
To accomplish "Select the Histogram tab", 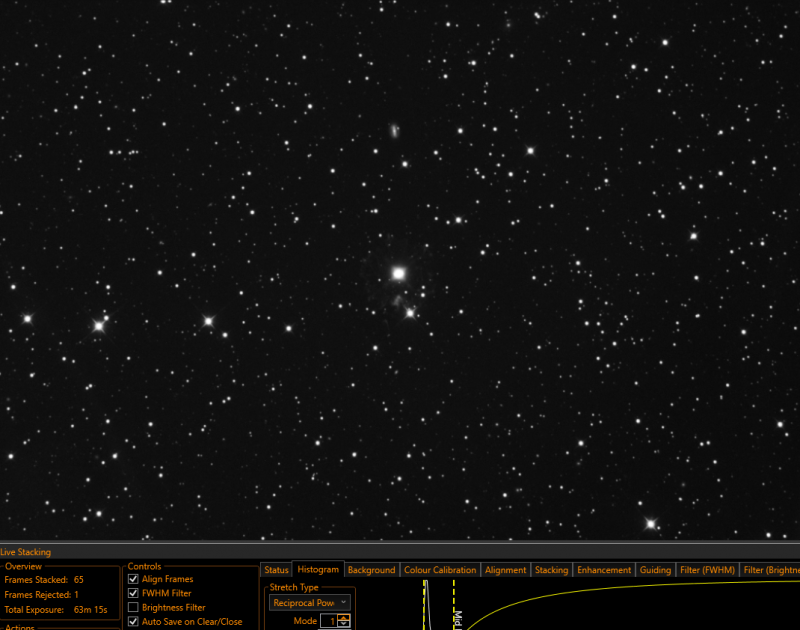I will (318, 569).
